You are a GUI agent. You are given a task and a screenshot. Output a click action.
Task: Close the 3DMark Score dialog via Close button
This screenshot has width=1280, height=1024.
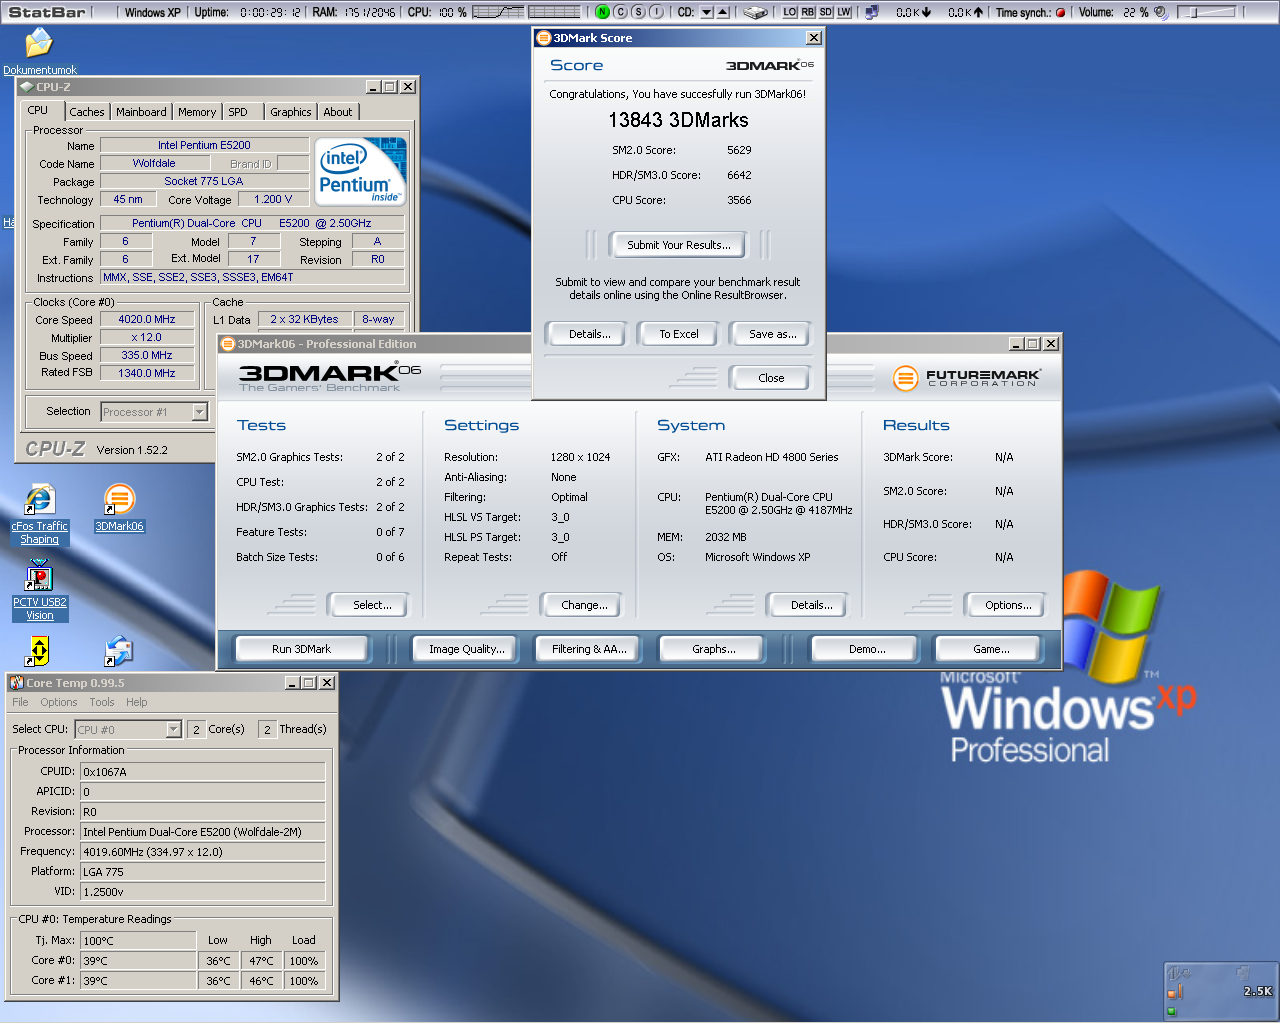pyautogui.click(x=771, y=378)
